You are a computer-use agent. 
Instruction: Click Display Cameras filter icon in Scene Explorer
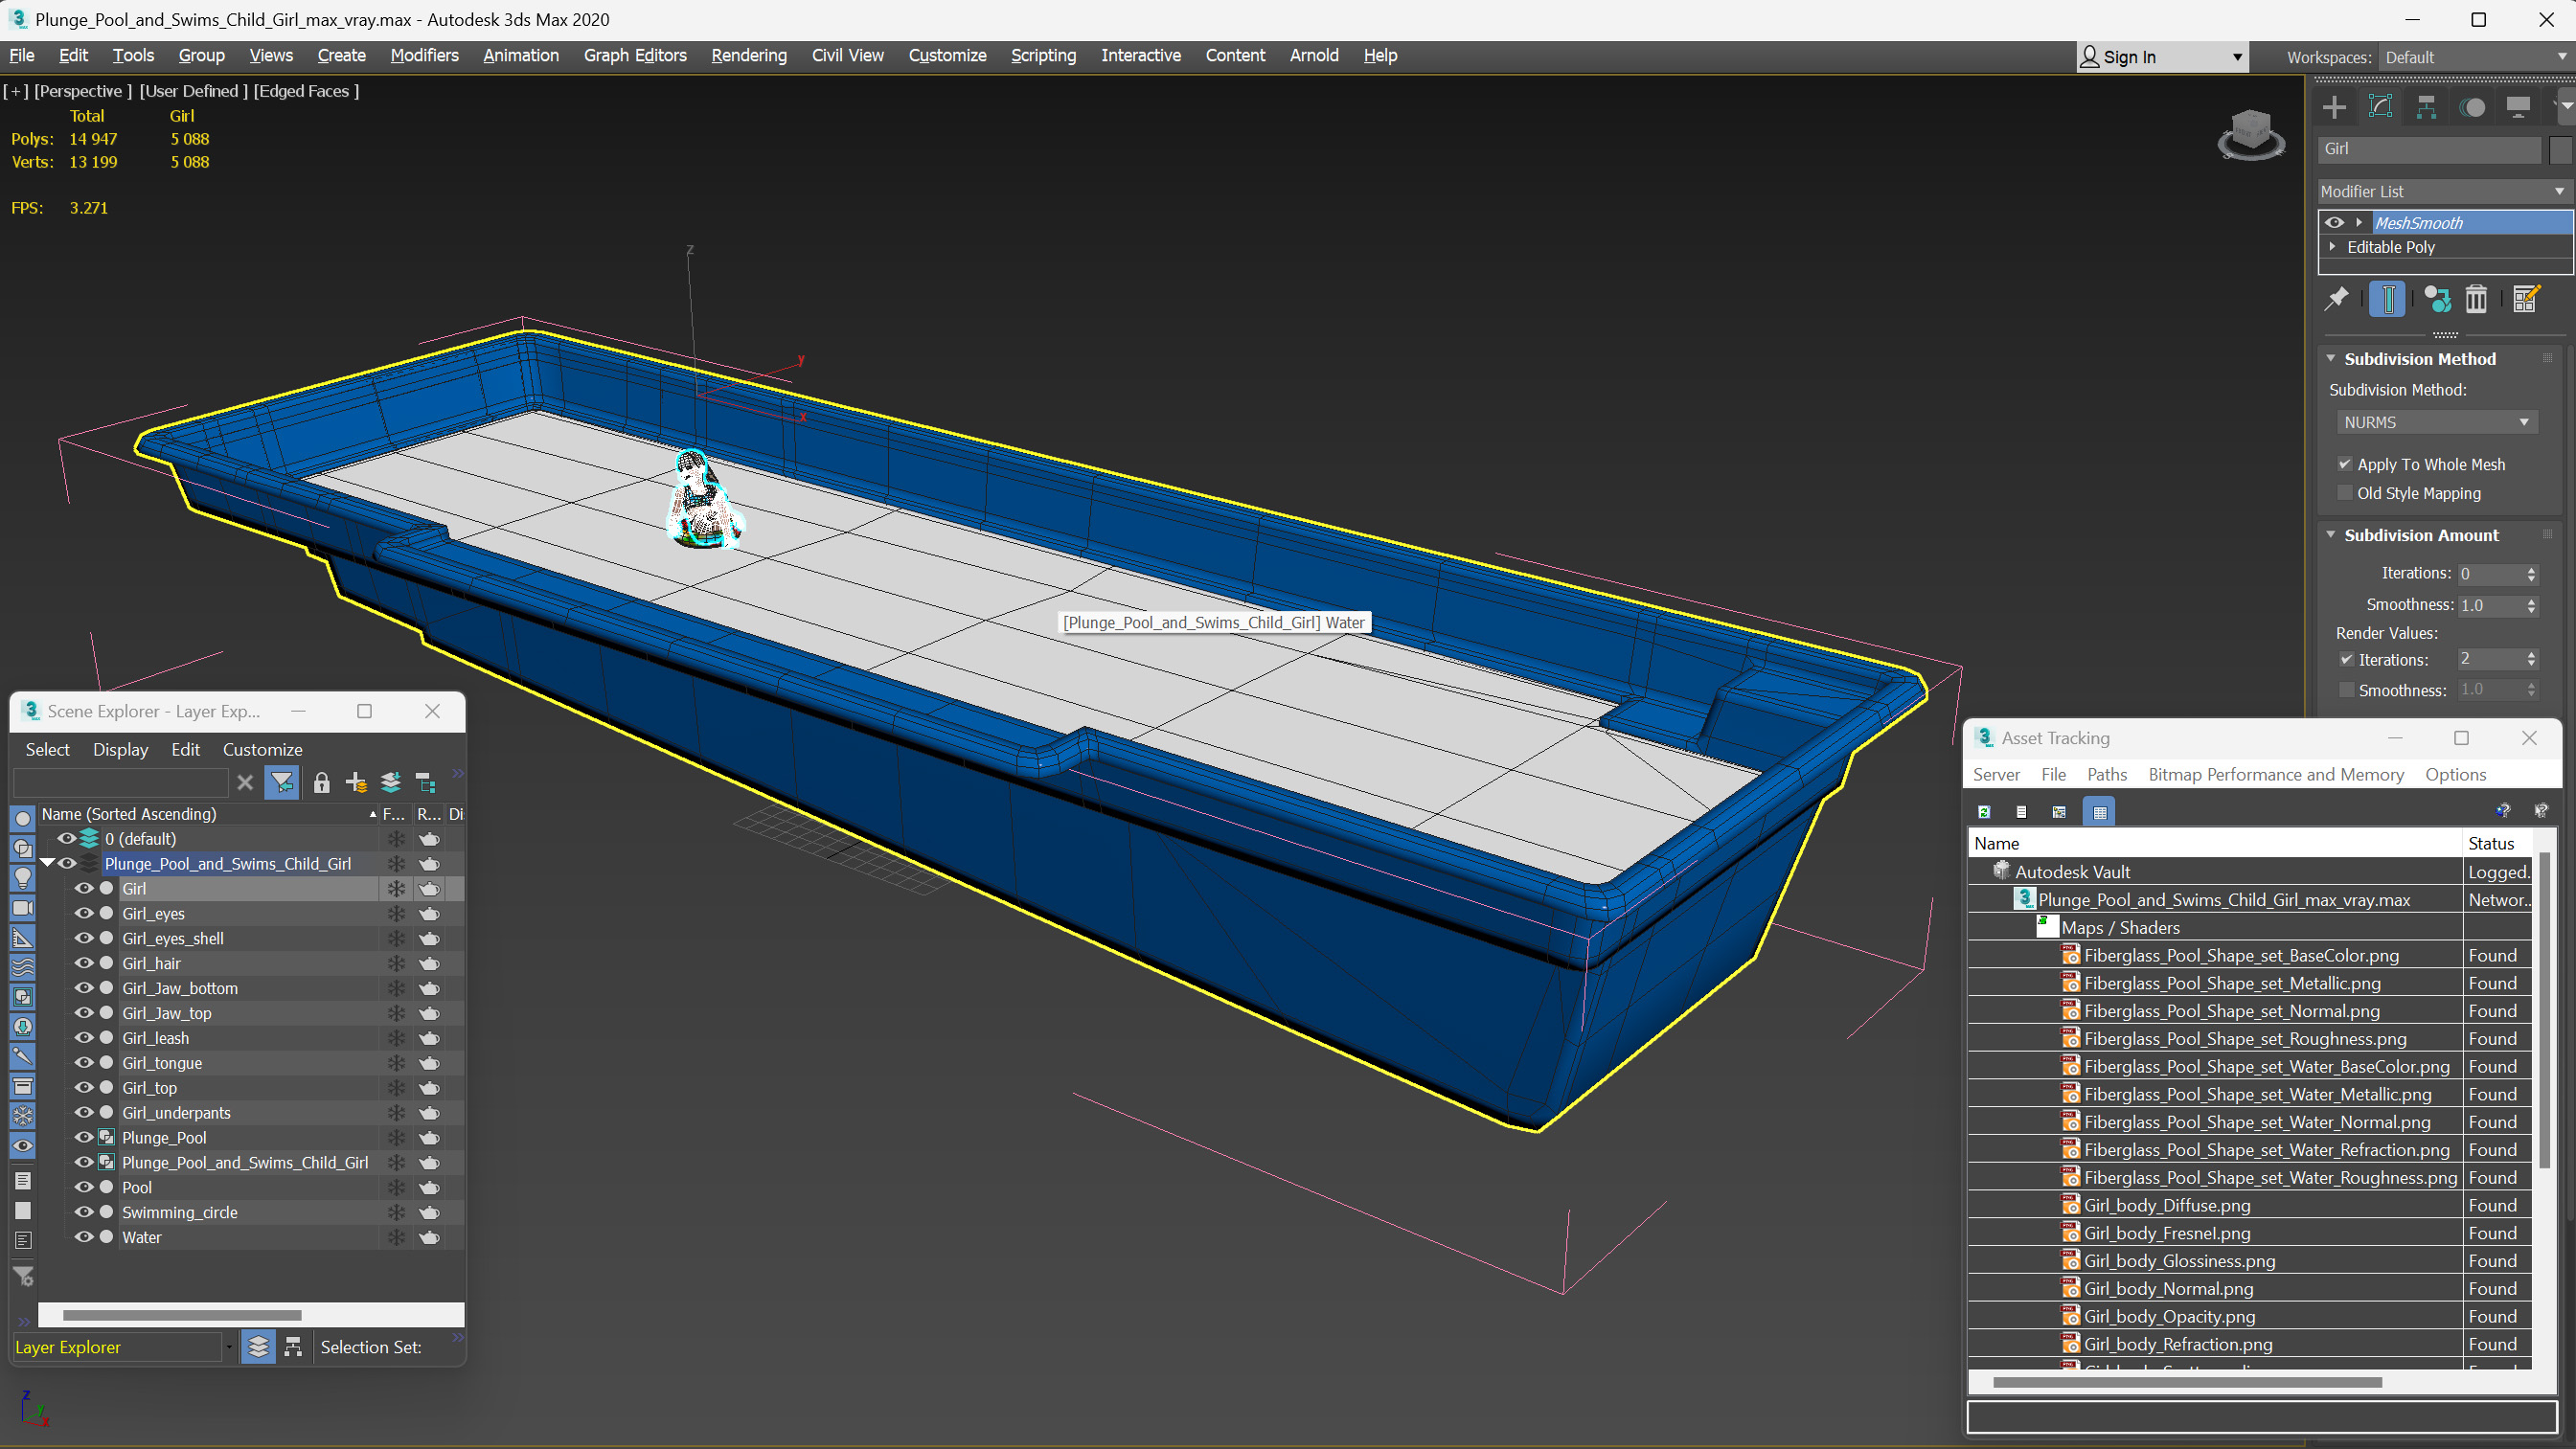click(22, 908)
